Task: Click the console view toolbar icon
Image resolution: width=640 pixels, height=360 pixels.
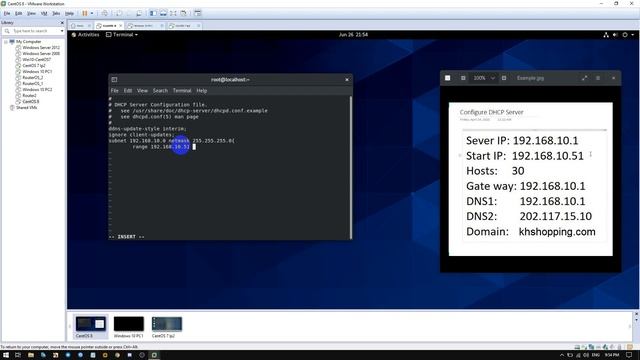Action: tap(198, 13)
